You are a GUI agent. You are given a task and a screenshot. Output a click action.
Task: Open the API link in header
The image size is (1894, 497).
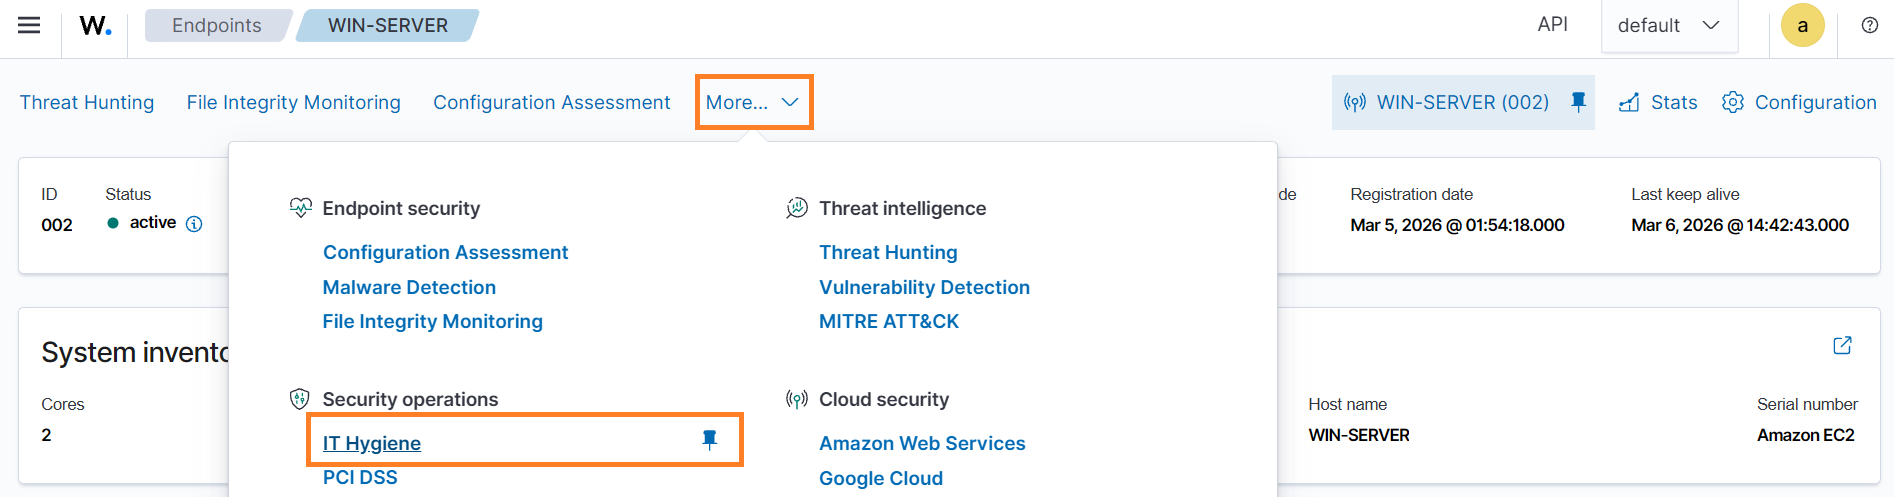(1553, 24)
